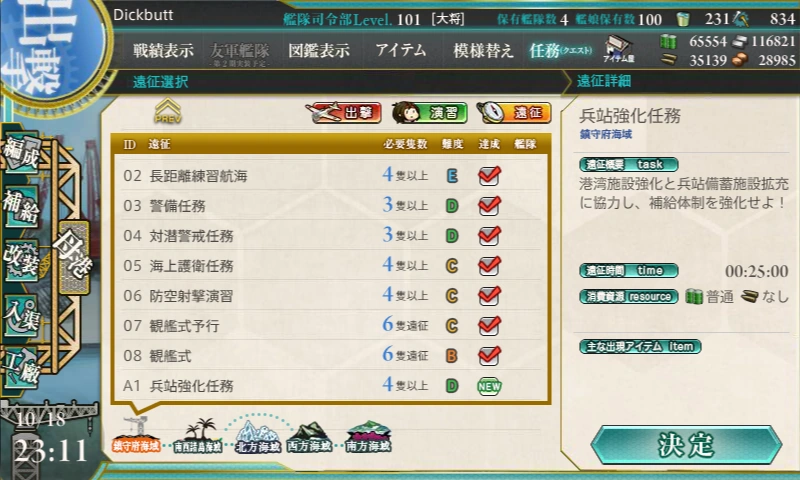Open the 任務 quest menu
Viewport: 800px width, 480px height.
560,50
